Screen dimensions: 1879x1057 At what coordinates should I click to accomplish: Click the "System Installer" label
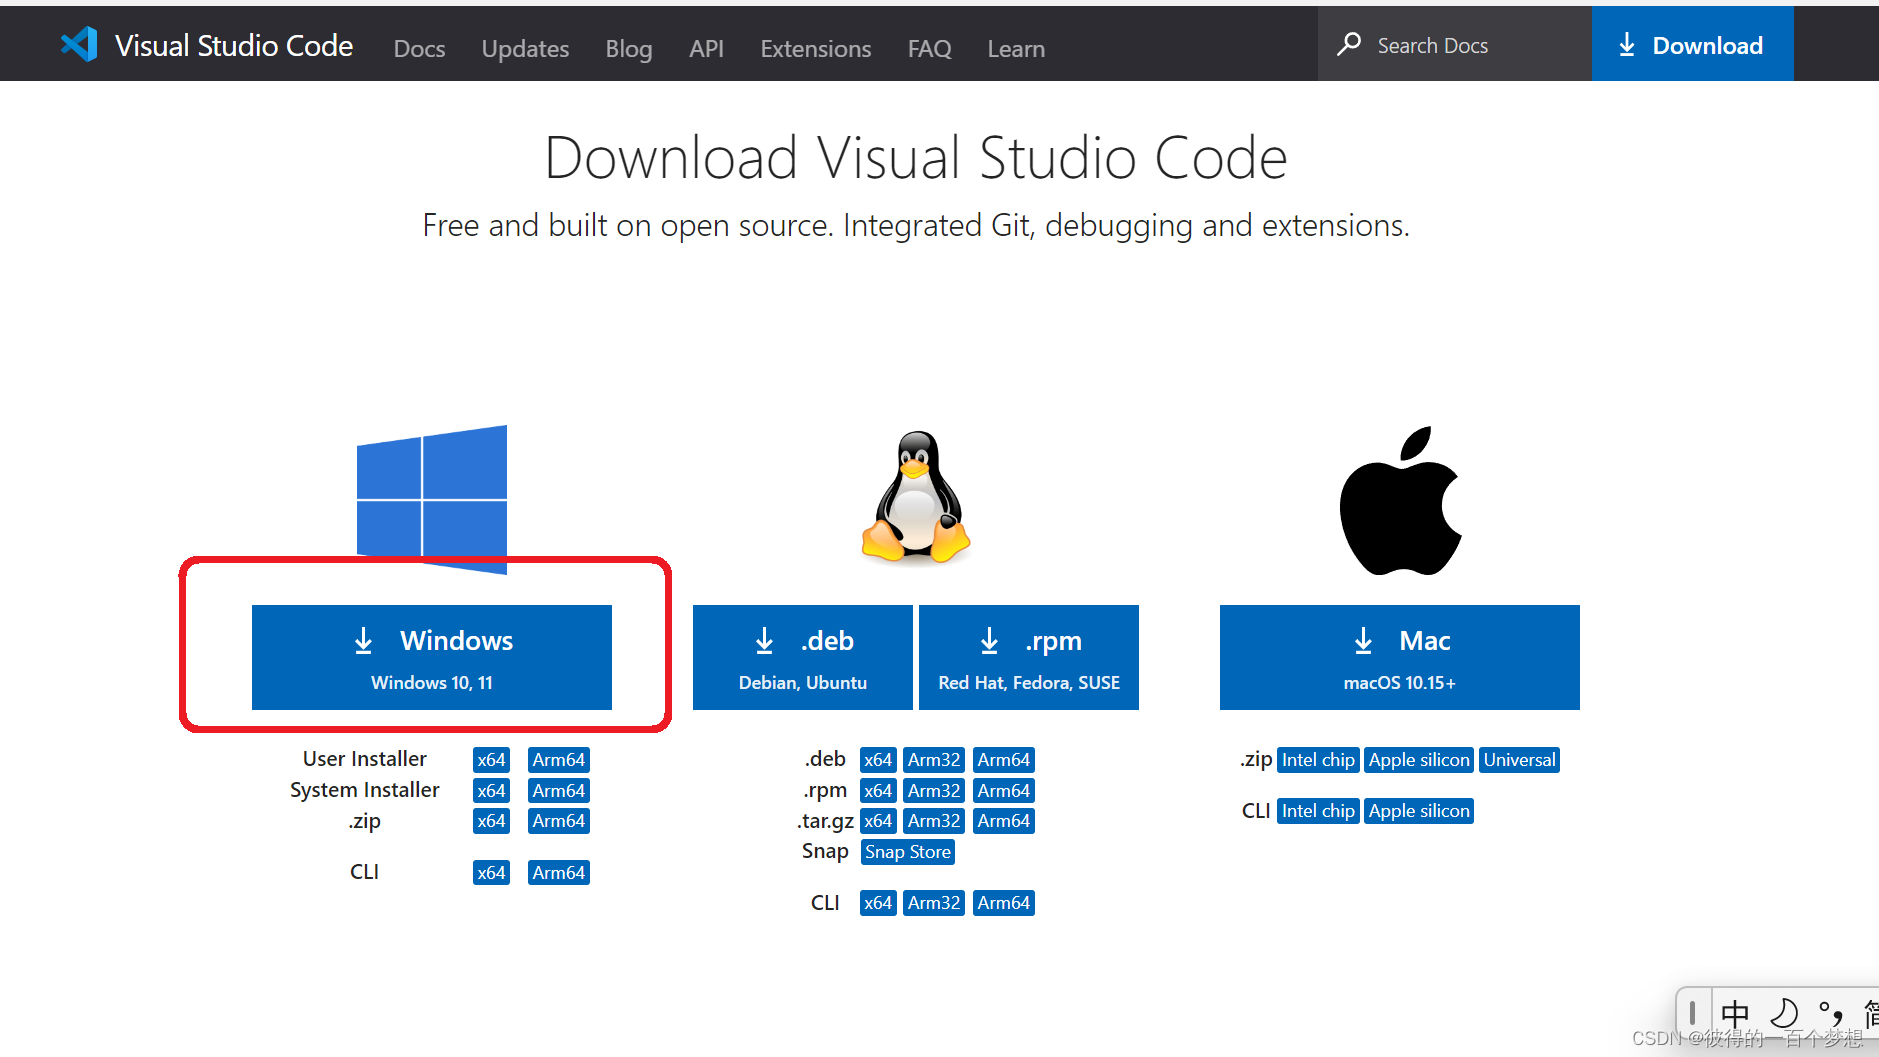pyautogui.click(x=365, y=790)
